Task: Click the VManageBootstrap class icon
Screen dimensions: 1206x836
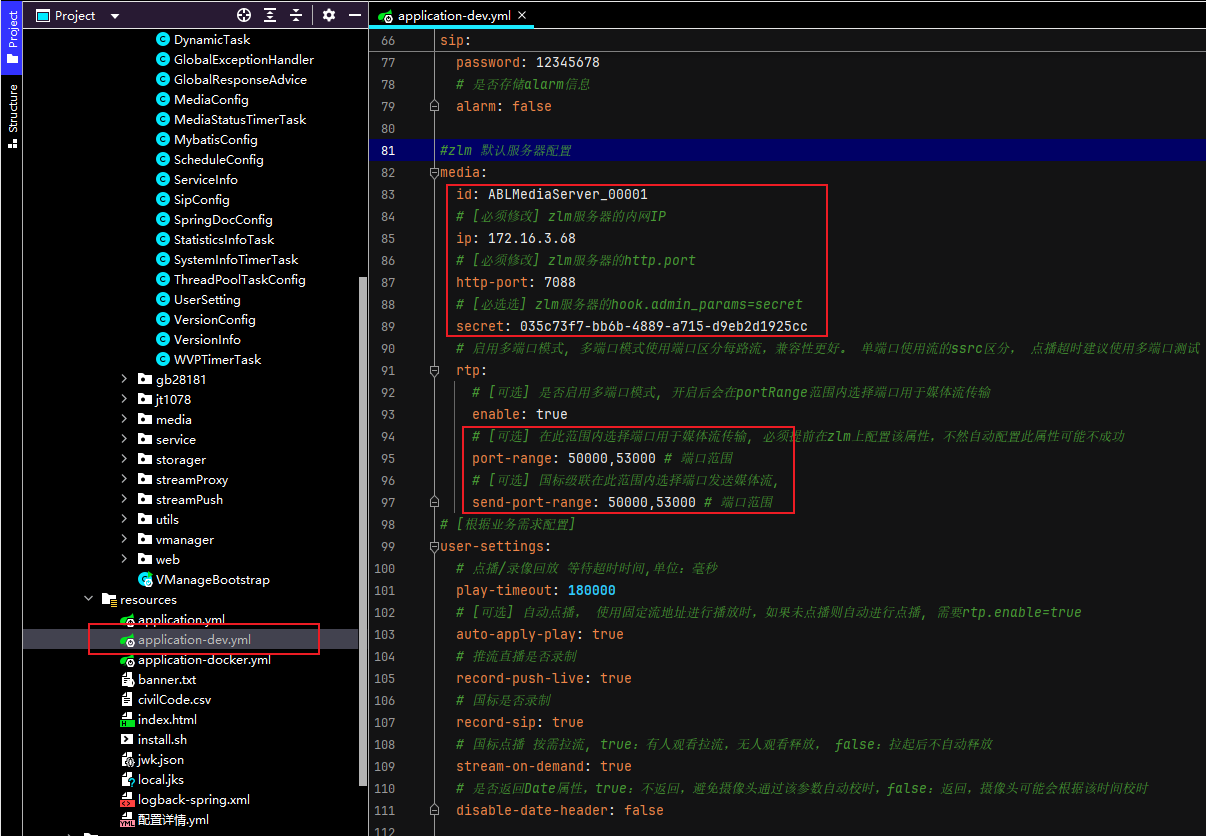Action: tap(145, 579)
